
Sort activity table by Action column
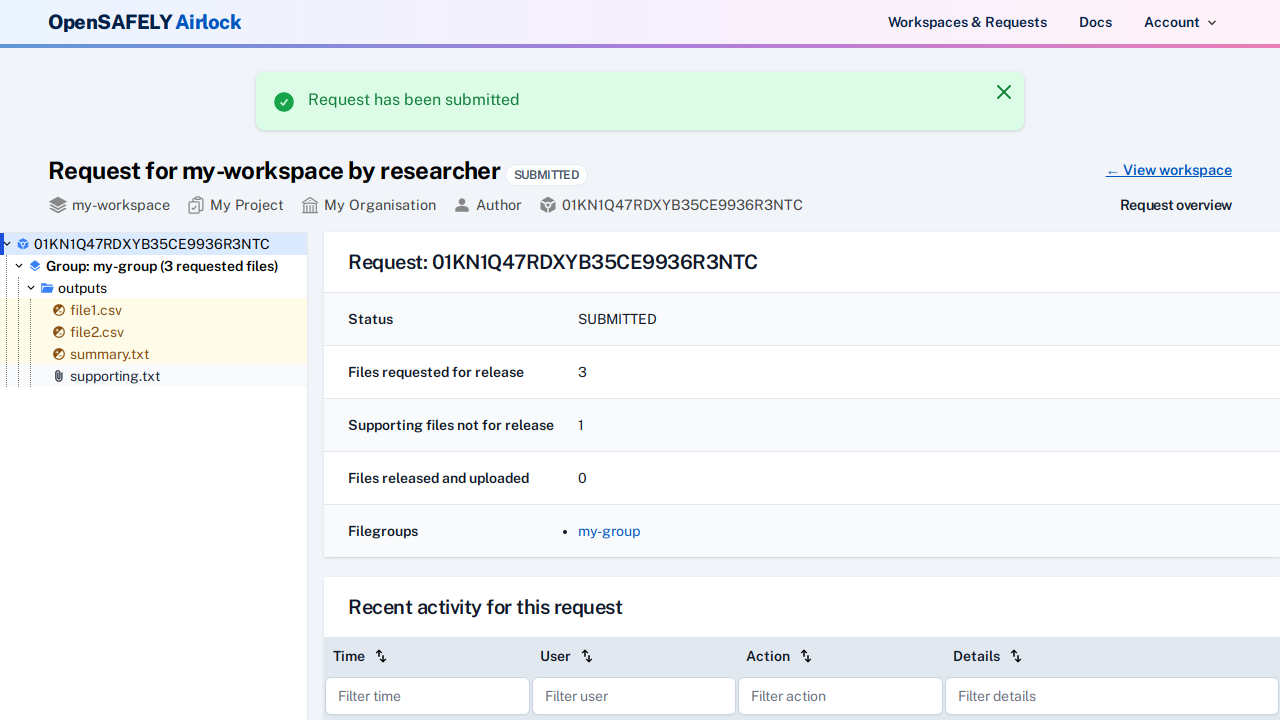(x=806, y=656)
